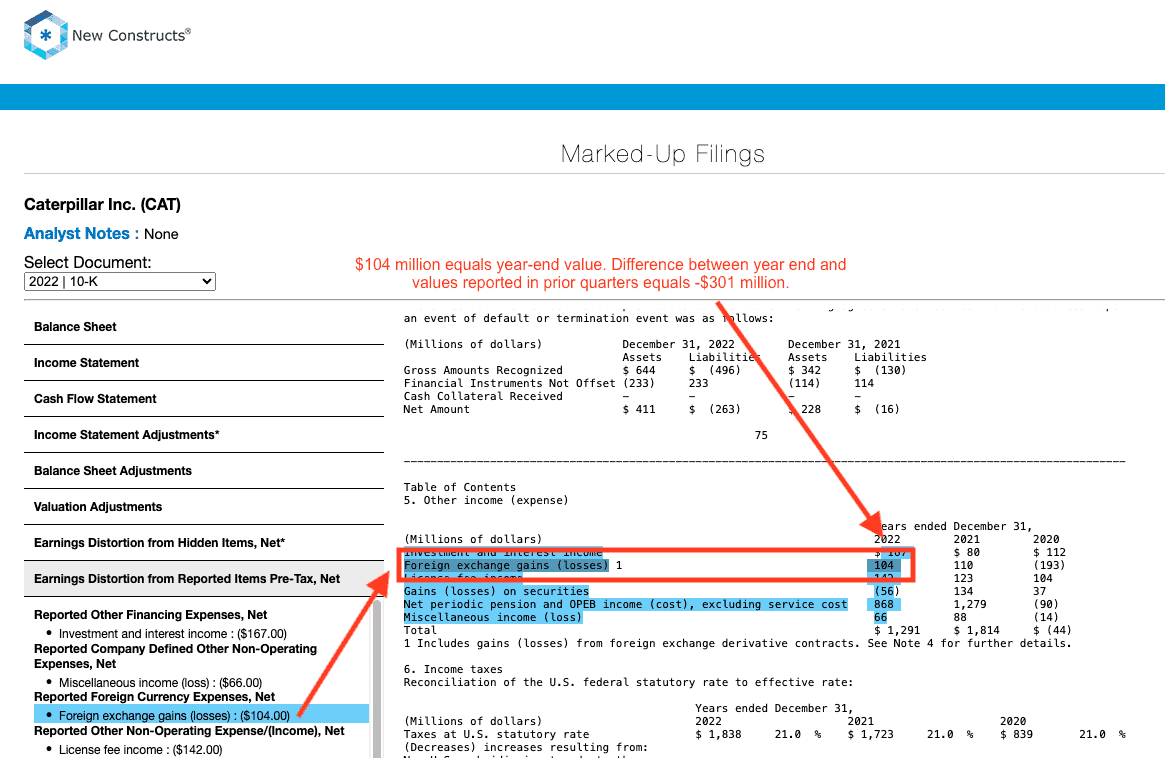1165x758 pixels.
Task: Click highlighted (56) value in filing
Action: point(884,592)
